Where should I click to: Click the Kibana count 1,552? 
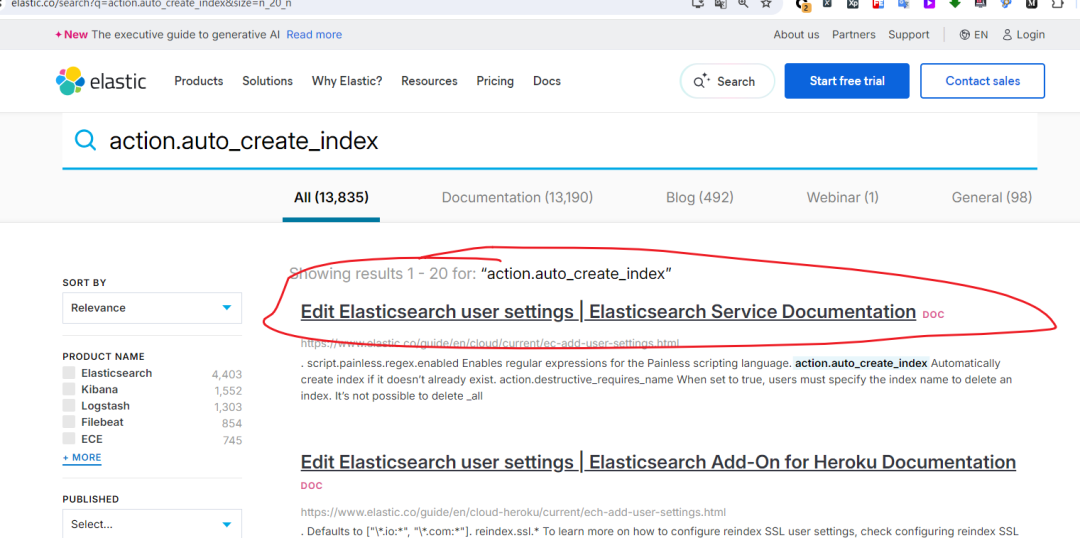(x=227, y=391)
